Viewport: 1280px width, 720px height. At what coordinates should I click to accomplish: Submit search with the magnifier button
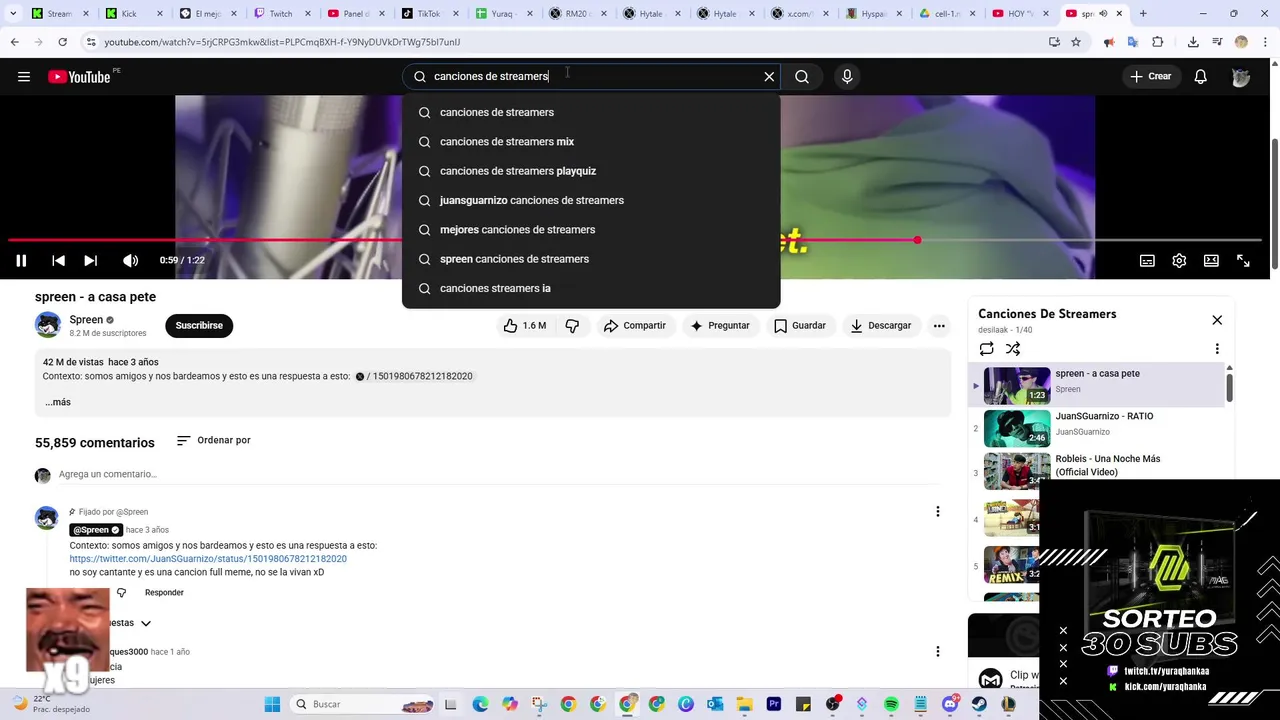(802, 77)
